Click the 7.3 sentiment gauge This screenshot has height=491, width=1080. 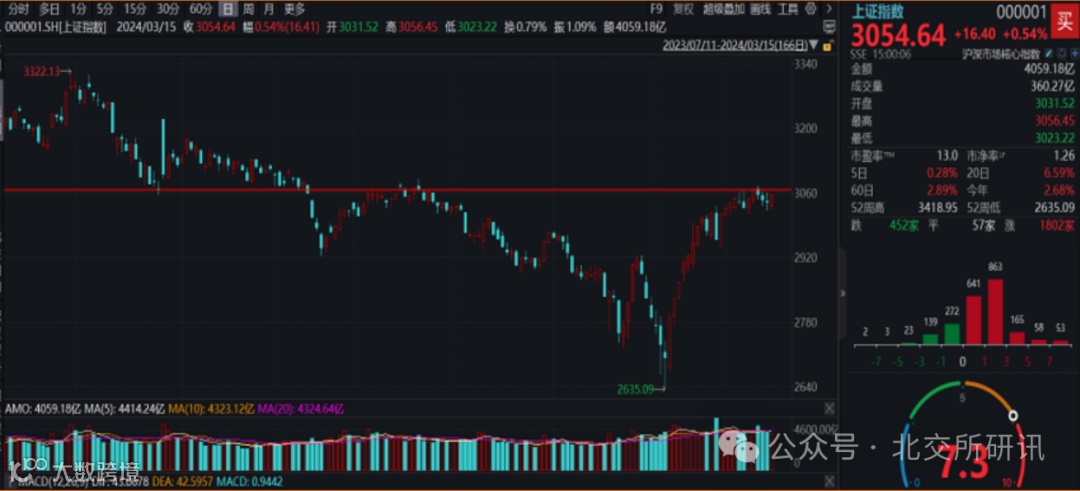(x=963, y=461)
